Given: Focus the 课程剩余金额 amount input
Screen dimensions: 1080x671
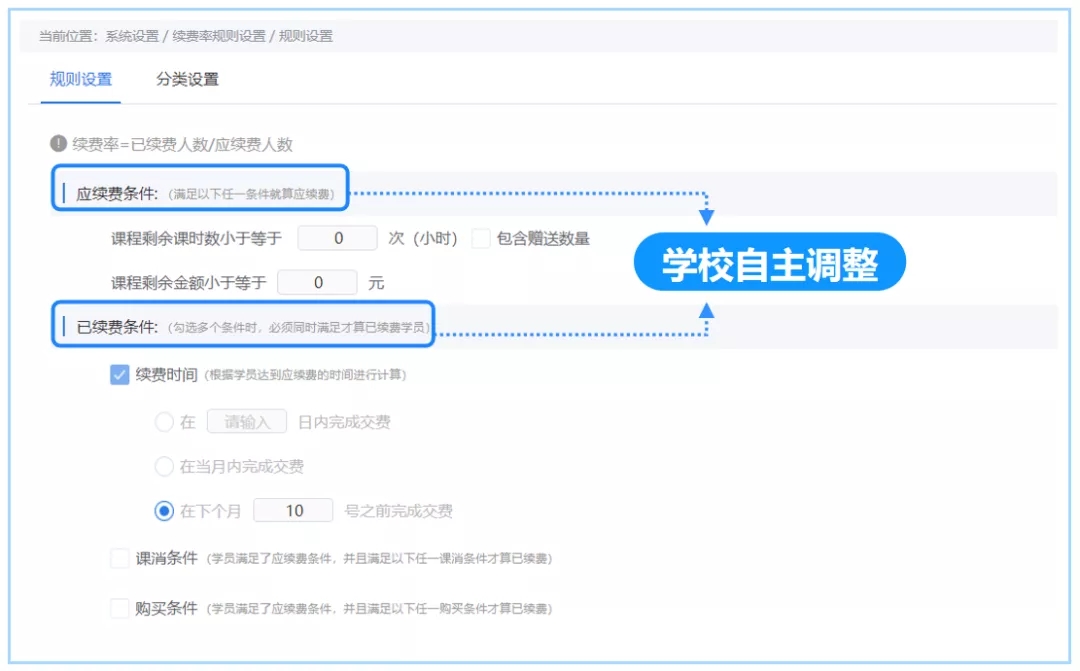Looking at the screenshot, I should click(317, 283).
